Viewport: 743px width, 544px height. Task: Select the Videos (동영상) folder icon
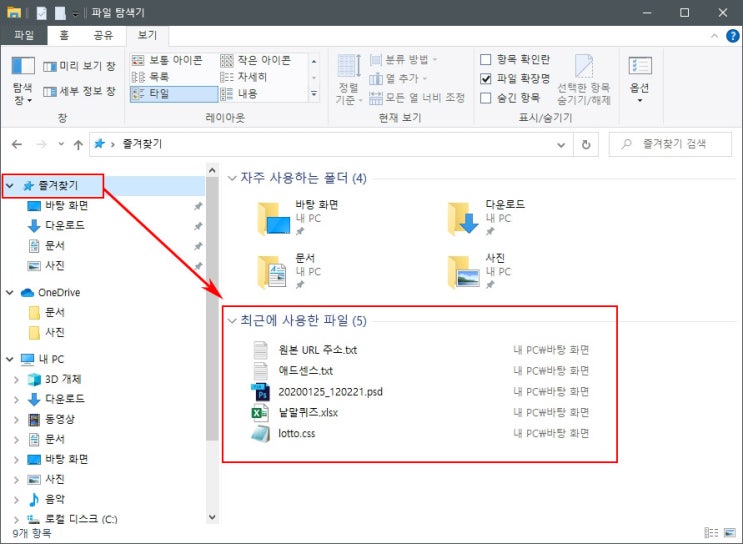(x=34, y=419)
